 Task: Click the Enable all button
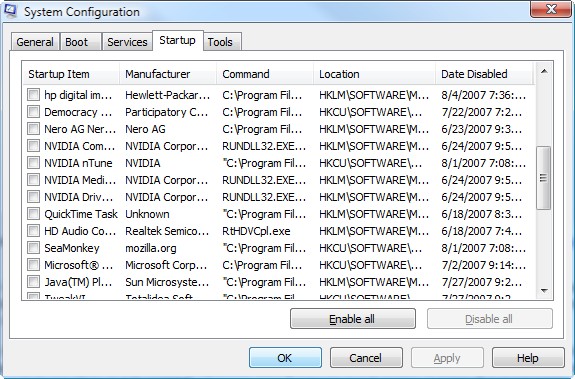click(353, 319)
